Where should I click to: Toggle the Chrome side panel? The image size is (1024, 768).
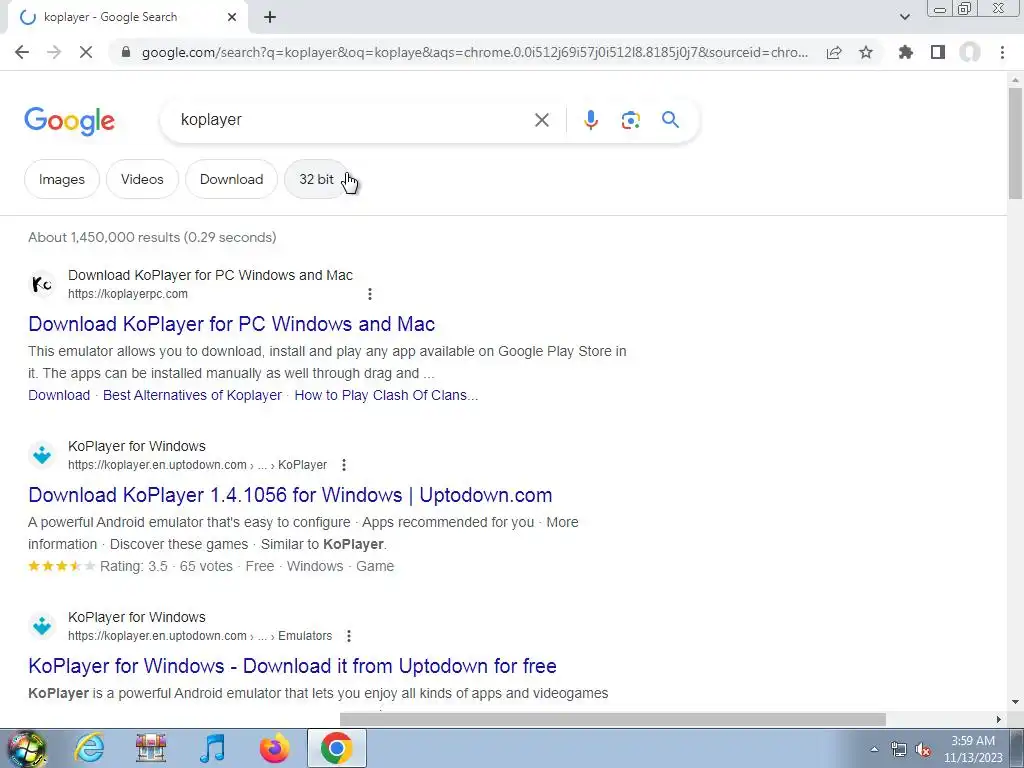pyautogui.click(x=938, y=52)
